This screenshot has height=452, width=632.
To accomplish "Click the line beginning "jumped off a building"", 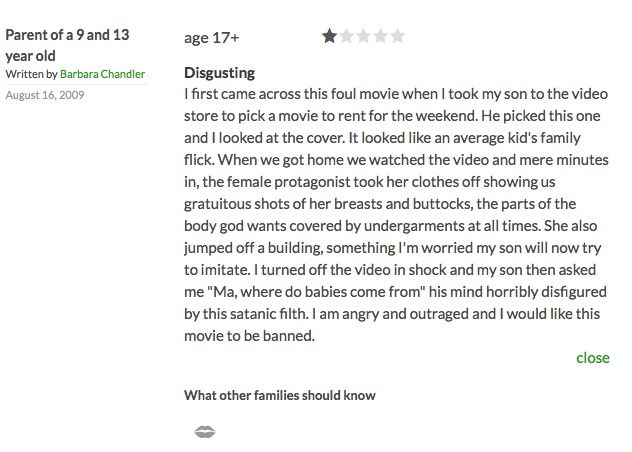I will (x=393, y=248).
